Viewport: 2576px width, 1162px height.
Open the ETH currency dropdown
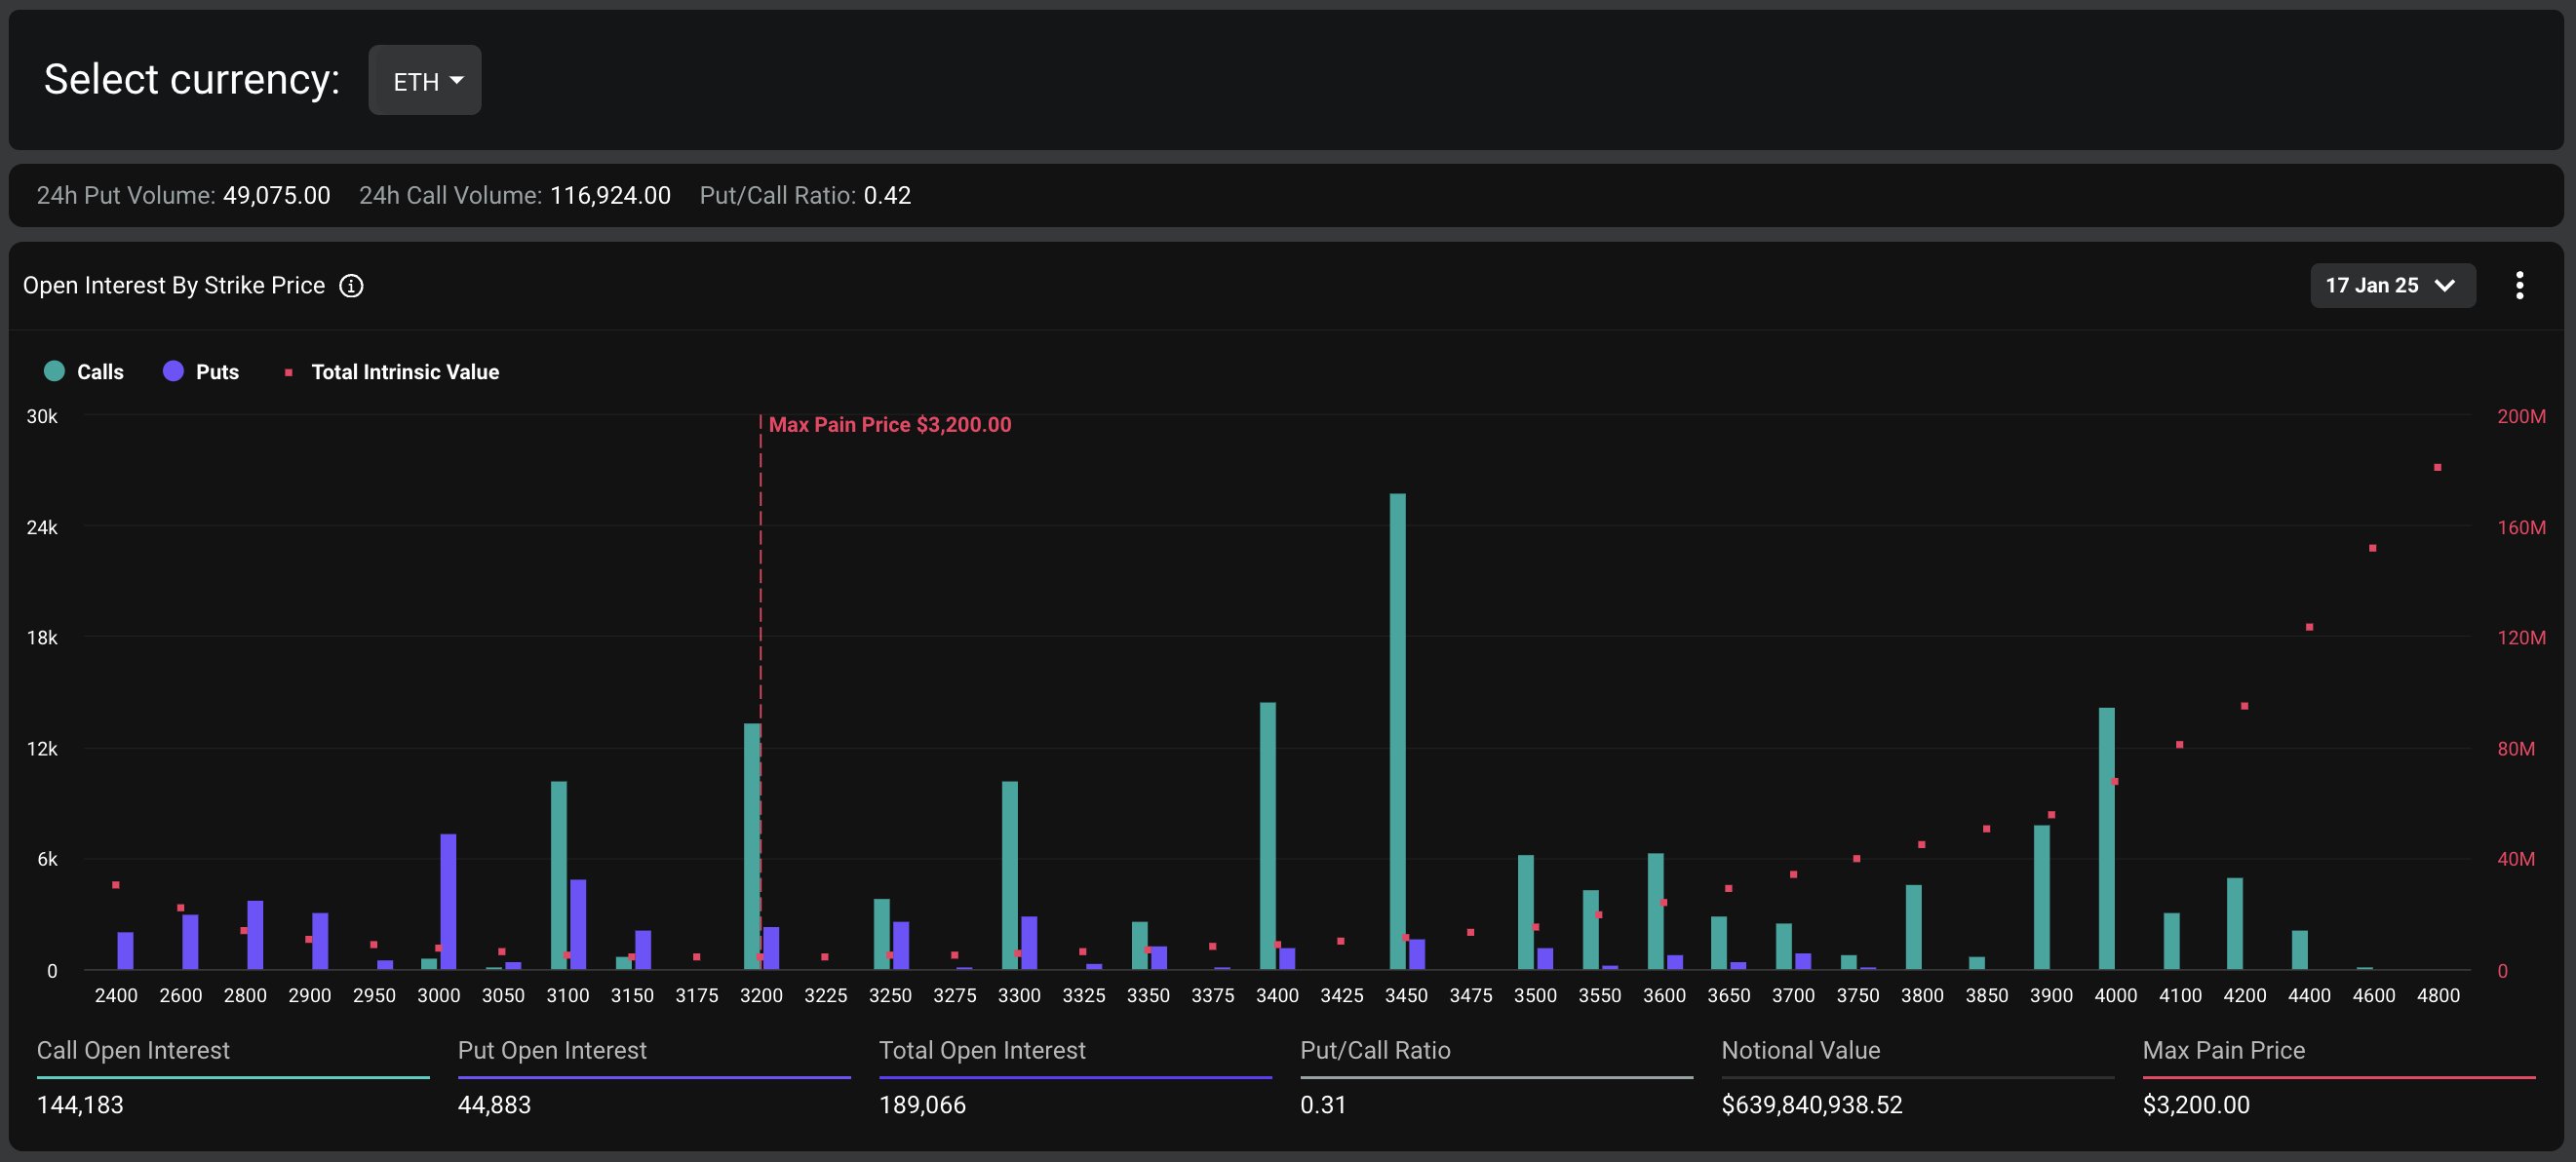coord(425,80)
